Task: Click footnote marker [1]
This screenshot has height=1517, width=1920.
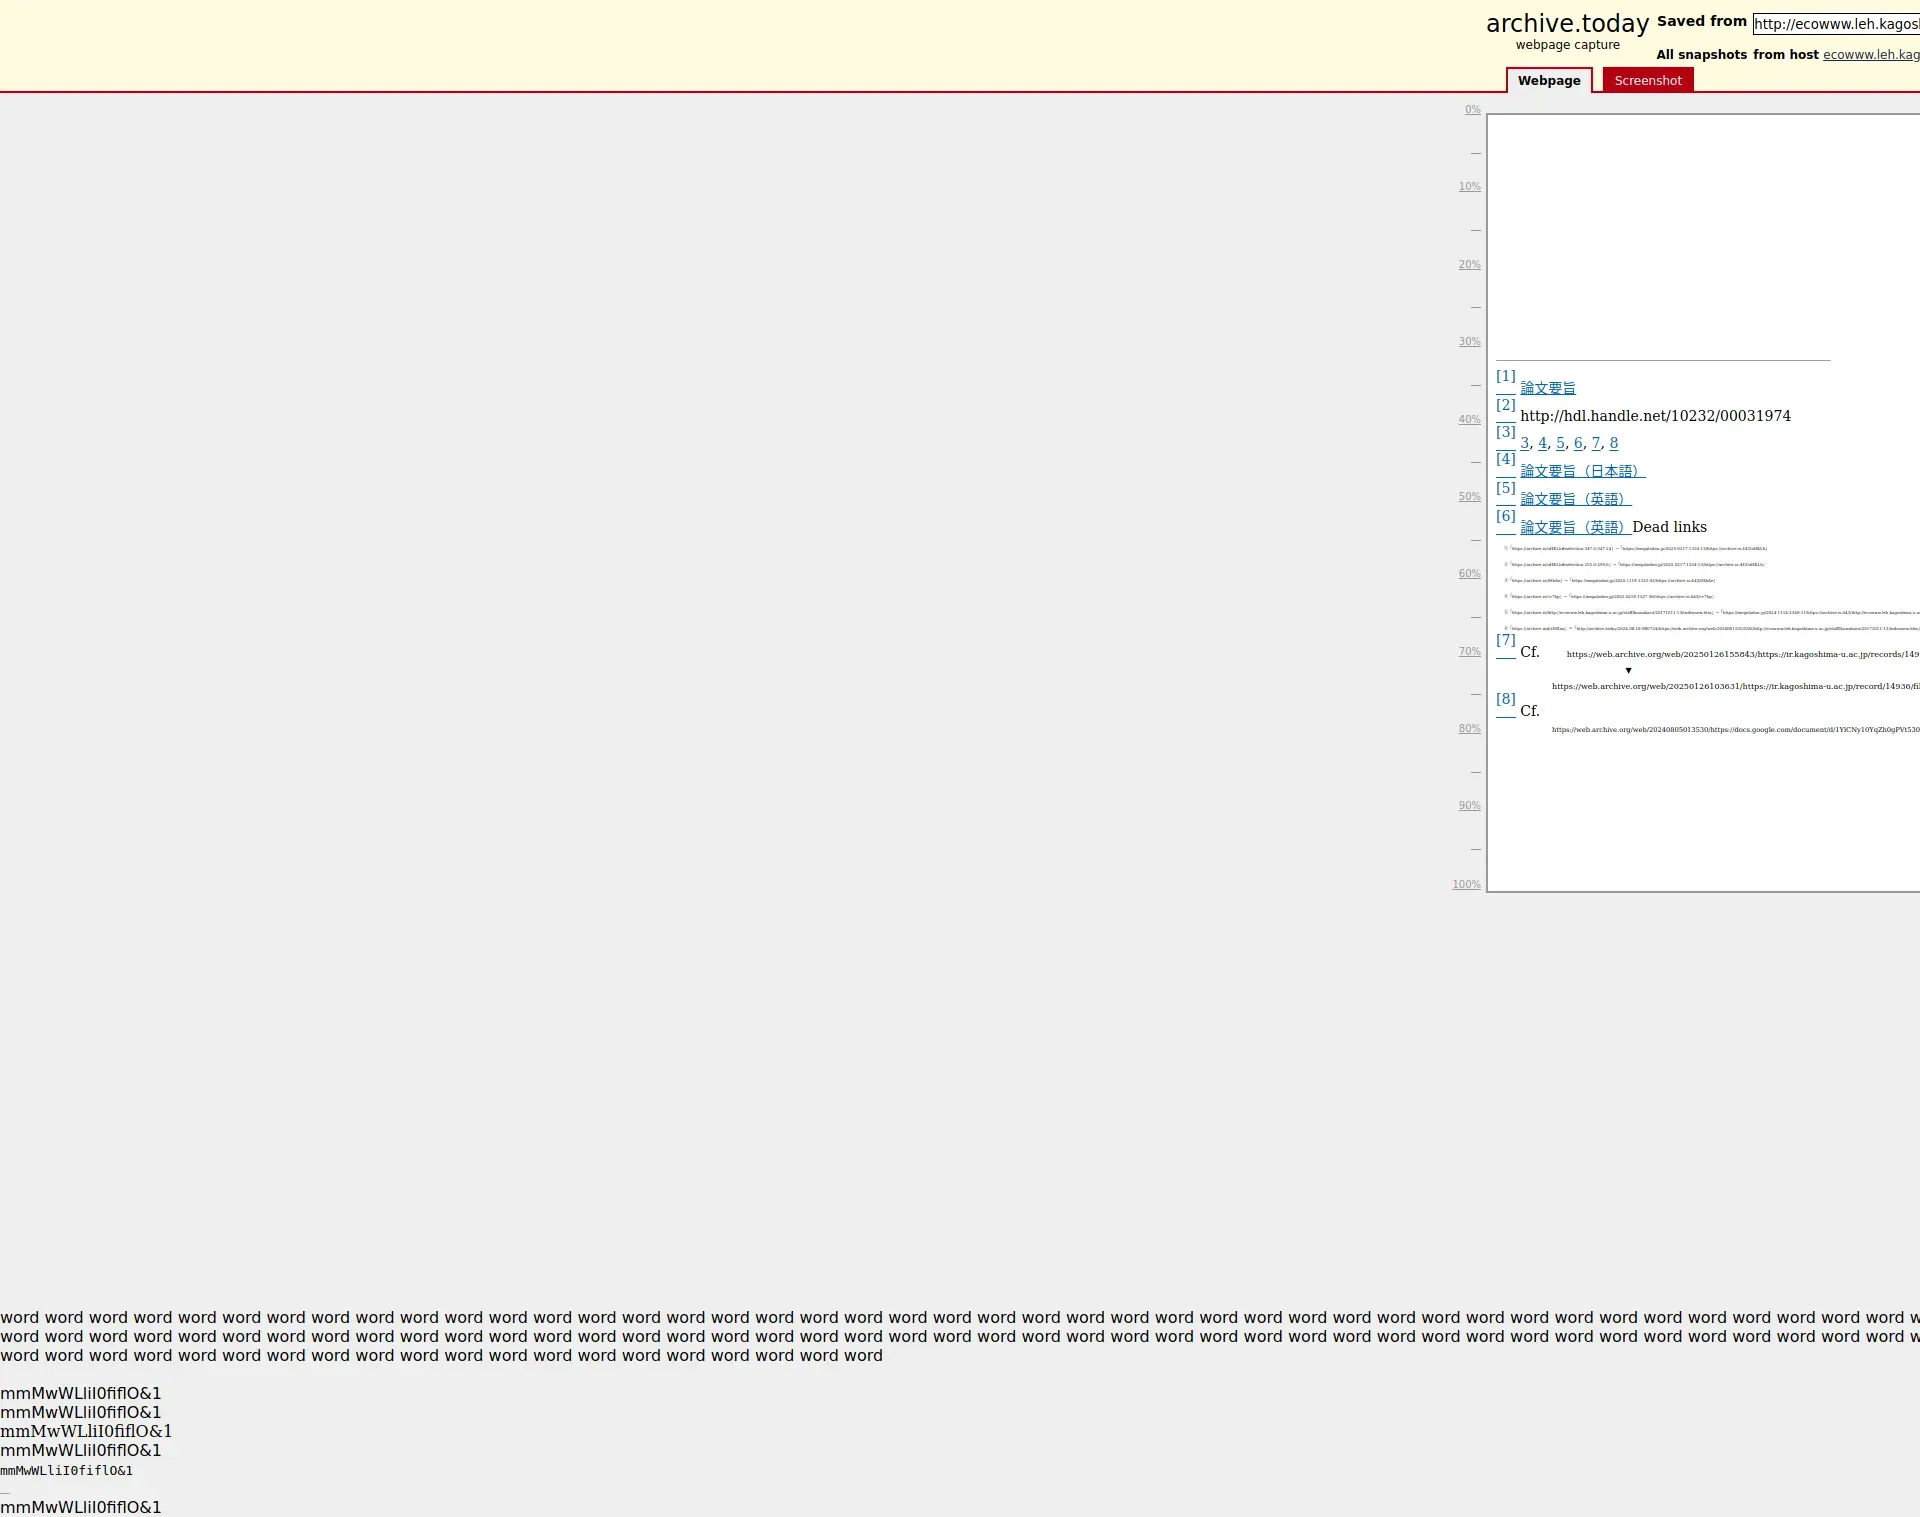Action: pyautogui.click(x=1505, y=377)
